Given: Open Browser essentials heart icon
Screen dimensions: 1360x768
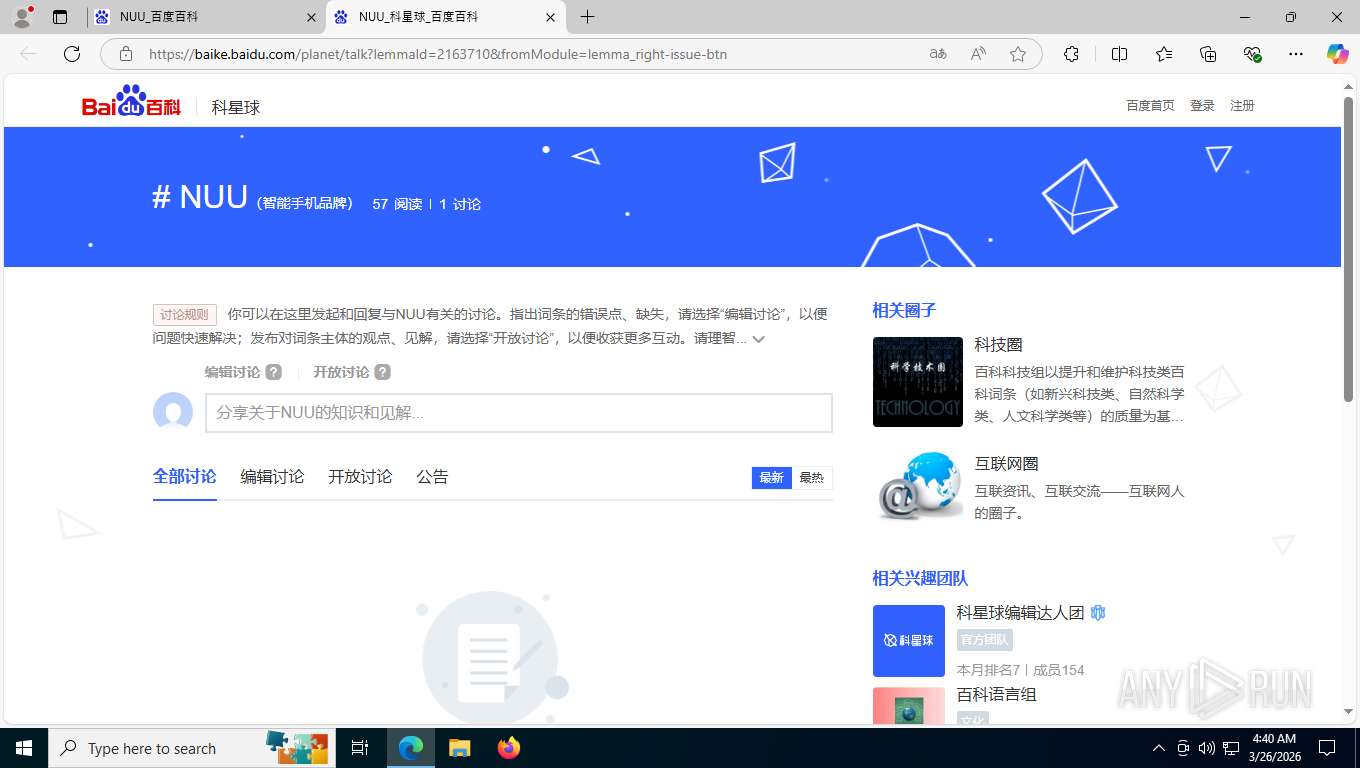Looking at the screenshot, I should 1252,54.
